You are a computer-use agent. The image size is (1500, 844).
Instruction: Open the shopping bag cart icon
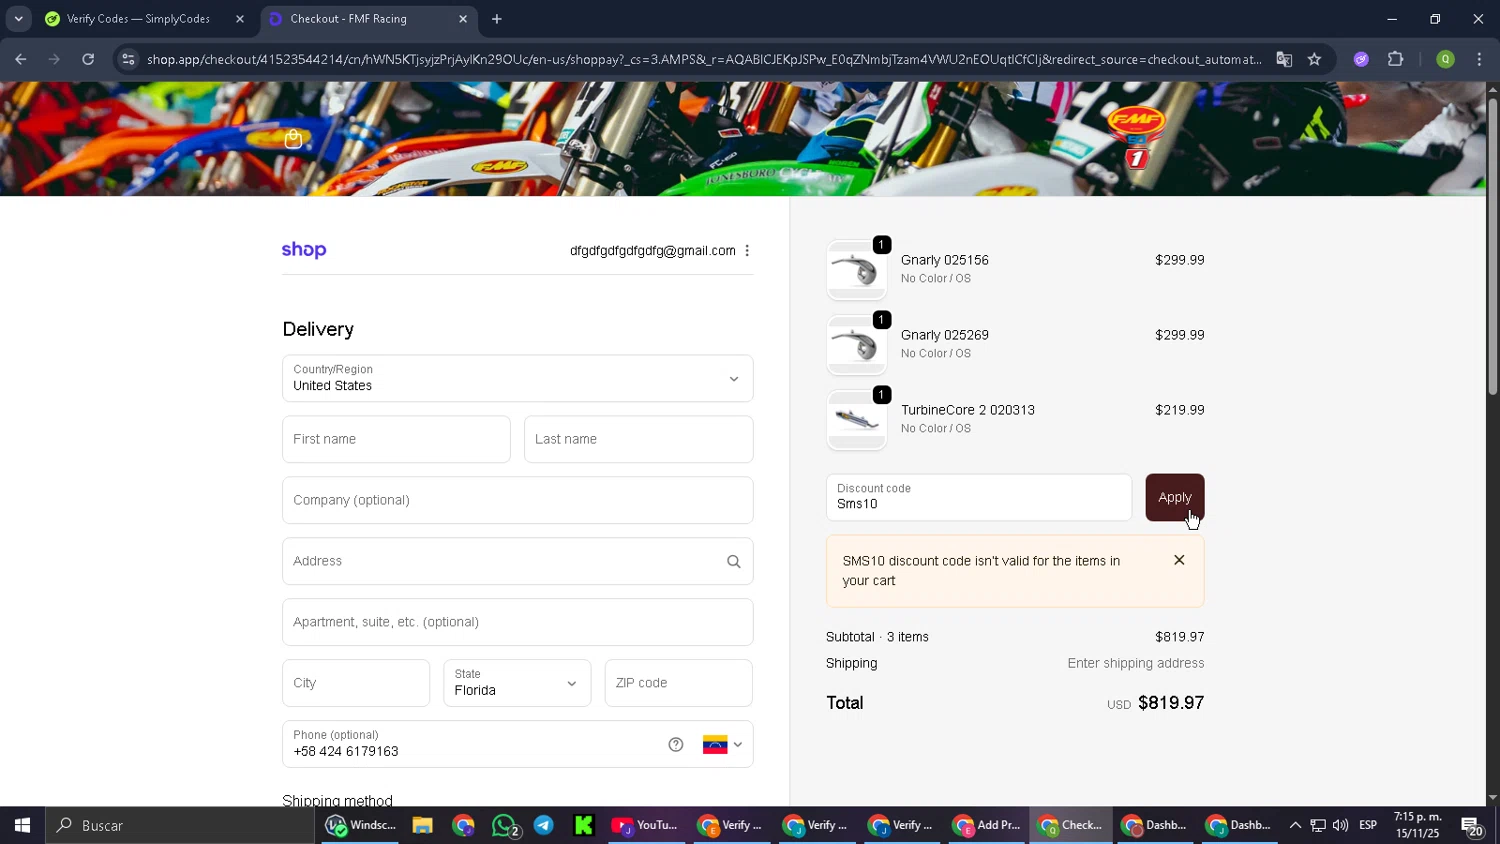[x=293, y=139]
